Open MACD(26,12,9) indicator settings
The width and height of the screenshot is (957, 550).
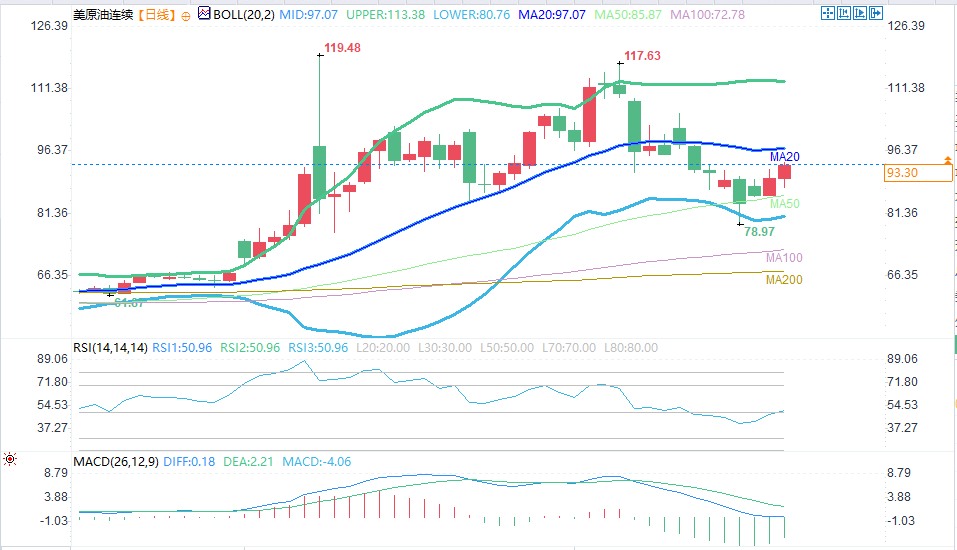[x=116, y=461]
